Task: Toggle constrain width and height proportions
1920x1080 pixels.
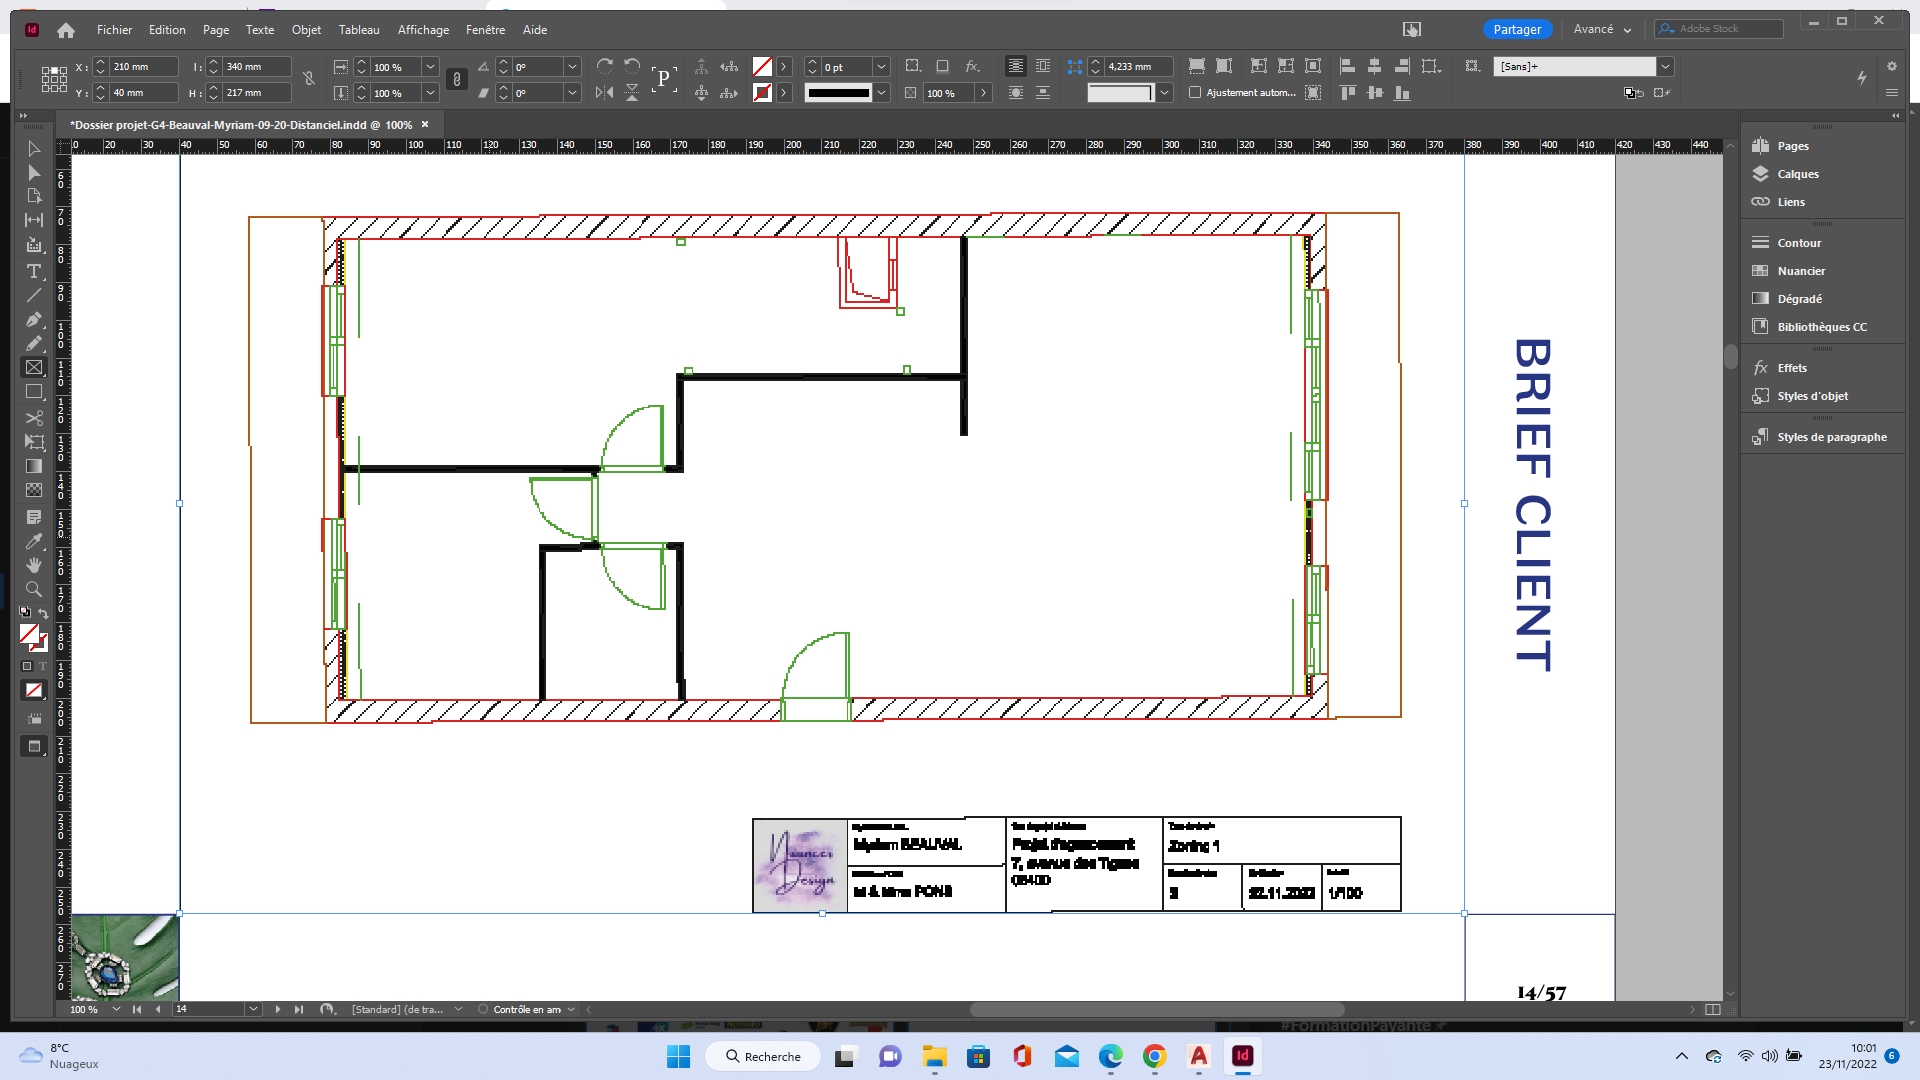Action: tap(309, 79)
